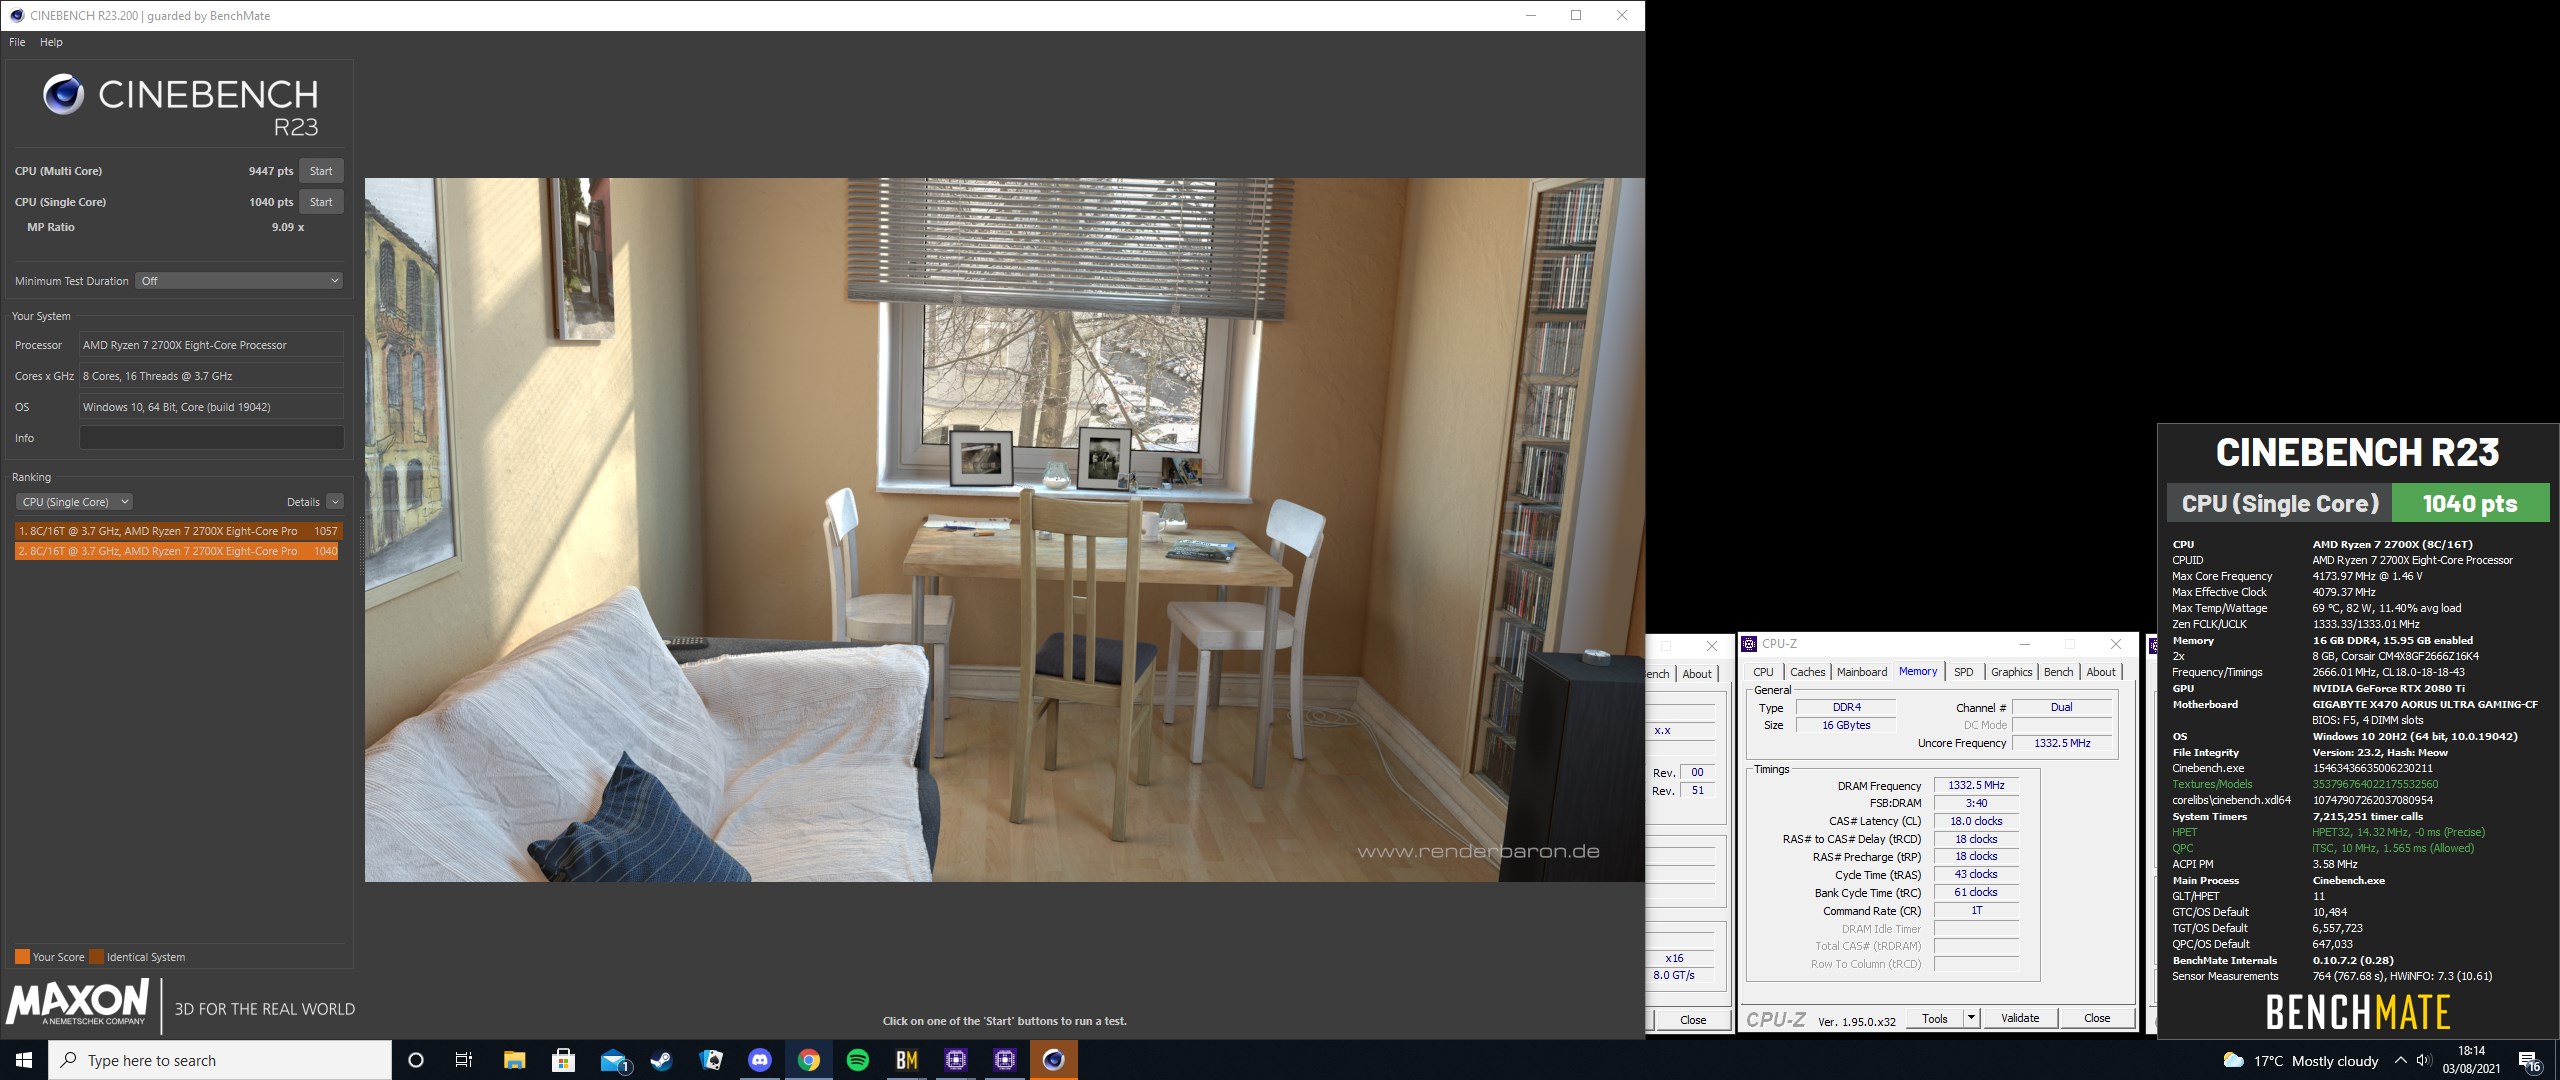The width and height of the screenshot is (2560, 1080).
Task: Expand the ranking Details arrow
Action: pos(335,502)
